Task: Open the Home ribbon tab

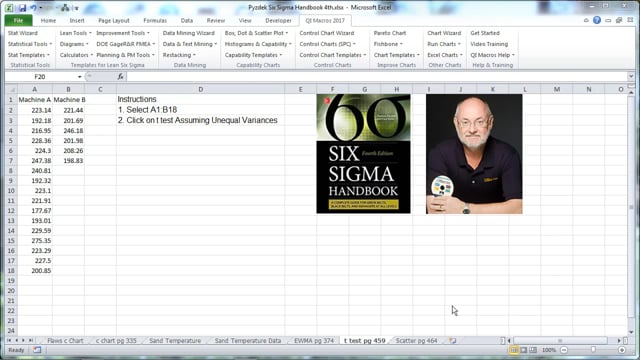Action: click(x=48, y=20)
